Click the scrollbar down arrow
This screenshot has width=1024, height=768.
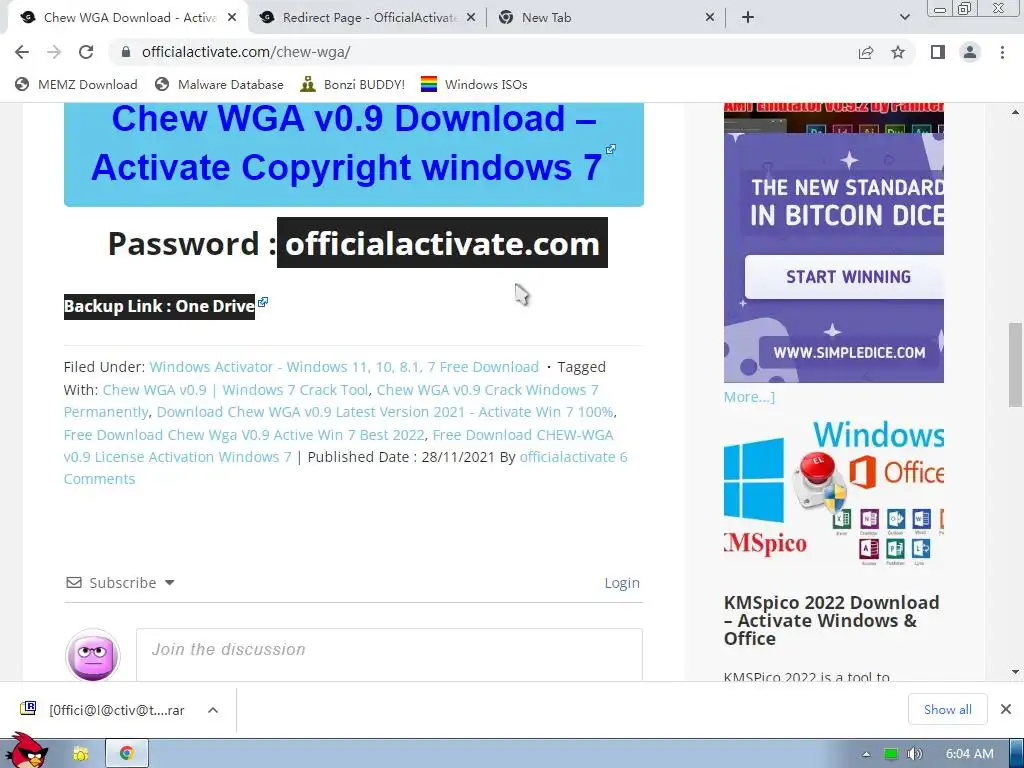(x=1016, y=672)
